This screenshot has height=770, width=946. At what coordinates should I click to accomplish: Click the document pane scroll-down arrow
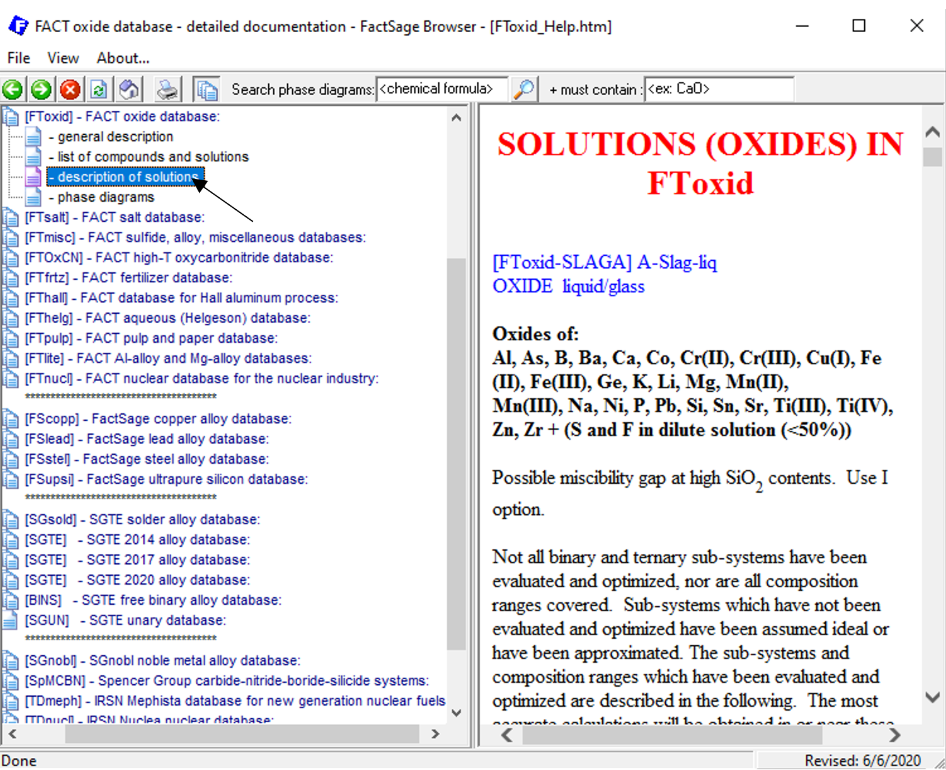[x=933, y=698]
